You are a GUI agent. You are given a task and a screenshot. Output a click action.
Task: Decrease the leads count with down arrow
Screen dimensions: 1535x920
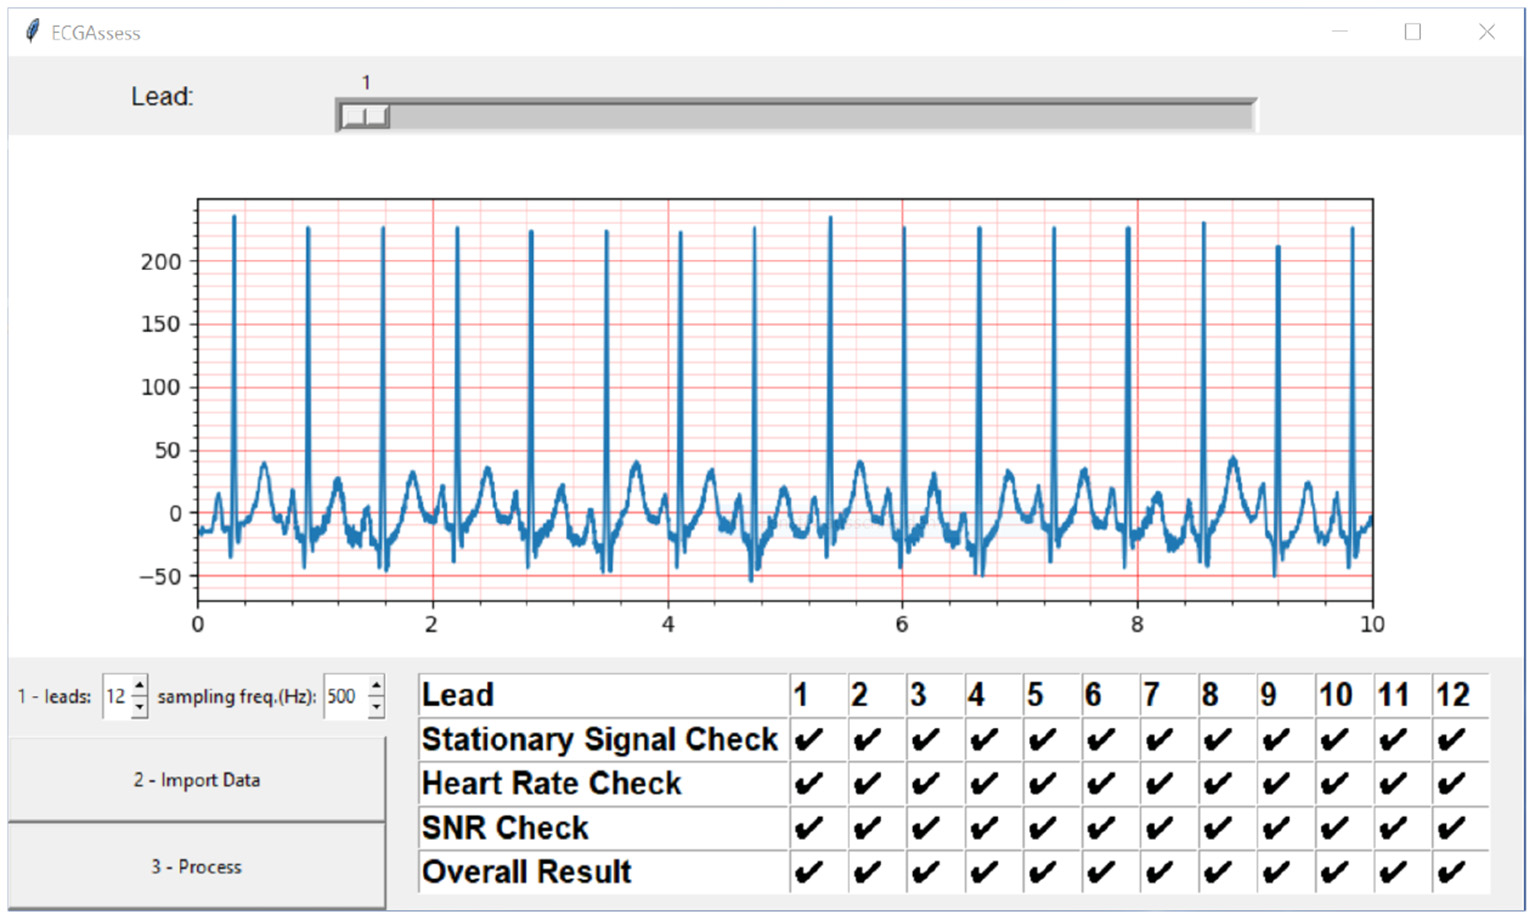coord(139,706)
